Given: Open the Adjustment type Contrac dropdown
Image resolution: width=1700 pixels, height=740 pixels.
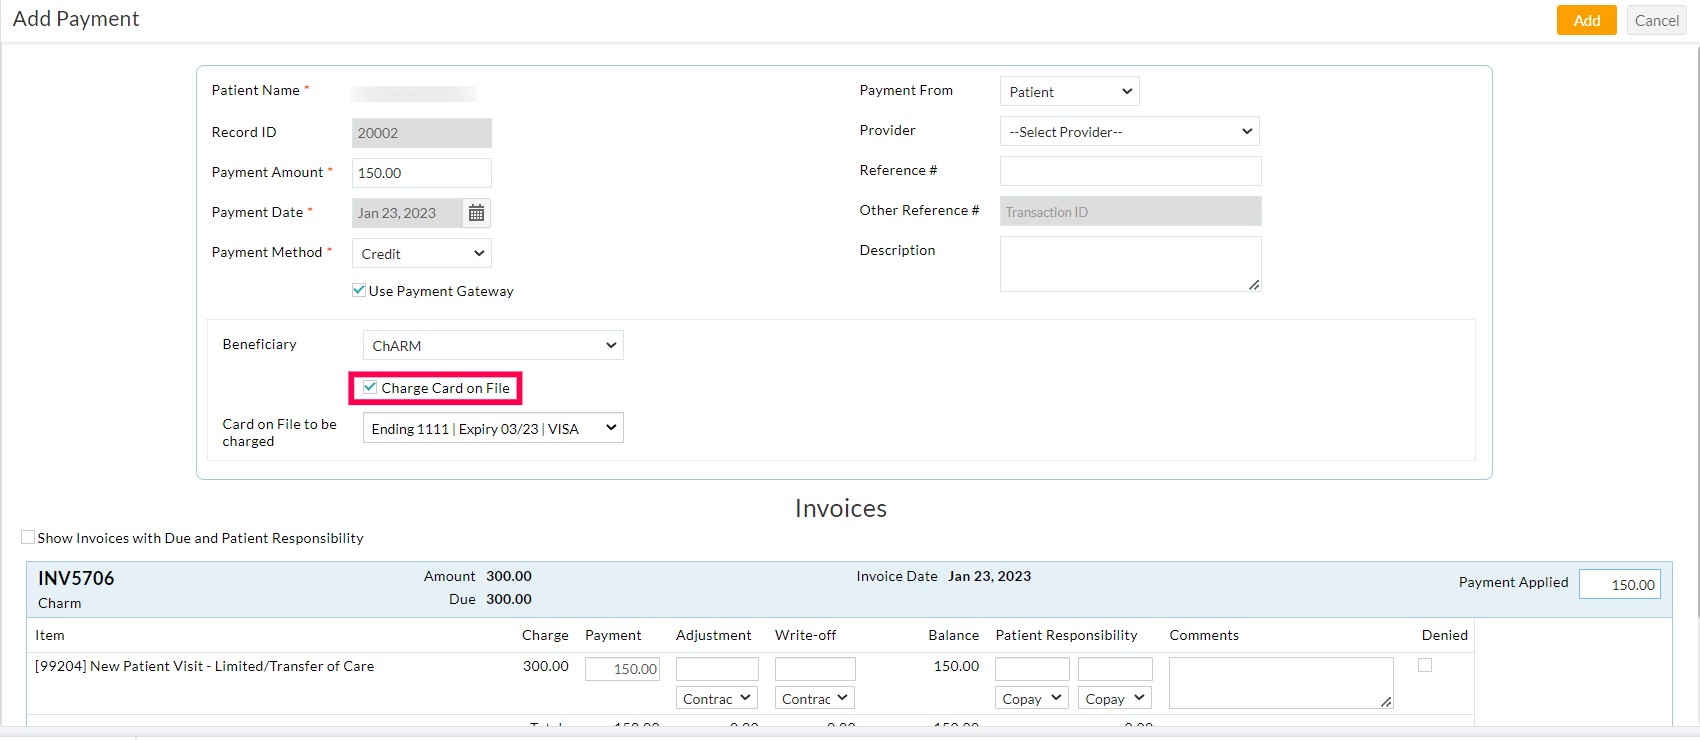Looking at the screenshot, I should tap(717, 699).
